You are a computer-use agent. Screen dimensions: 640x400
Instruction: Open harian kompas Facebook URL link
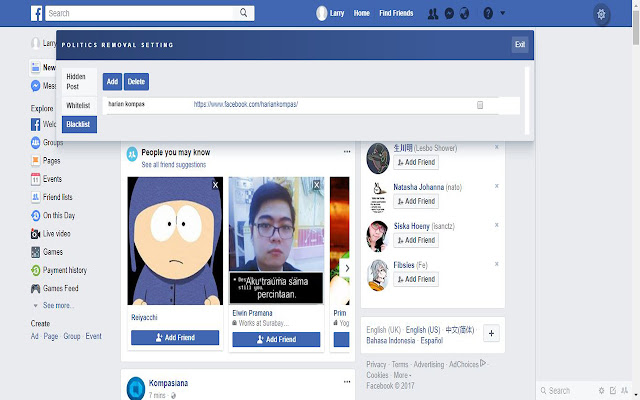[246, 104]
